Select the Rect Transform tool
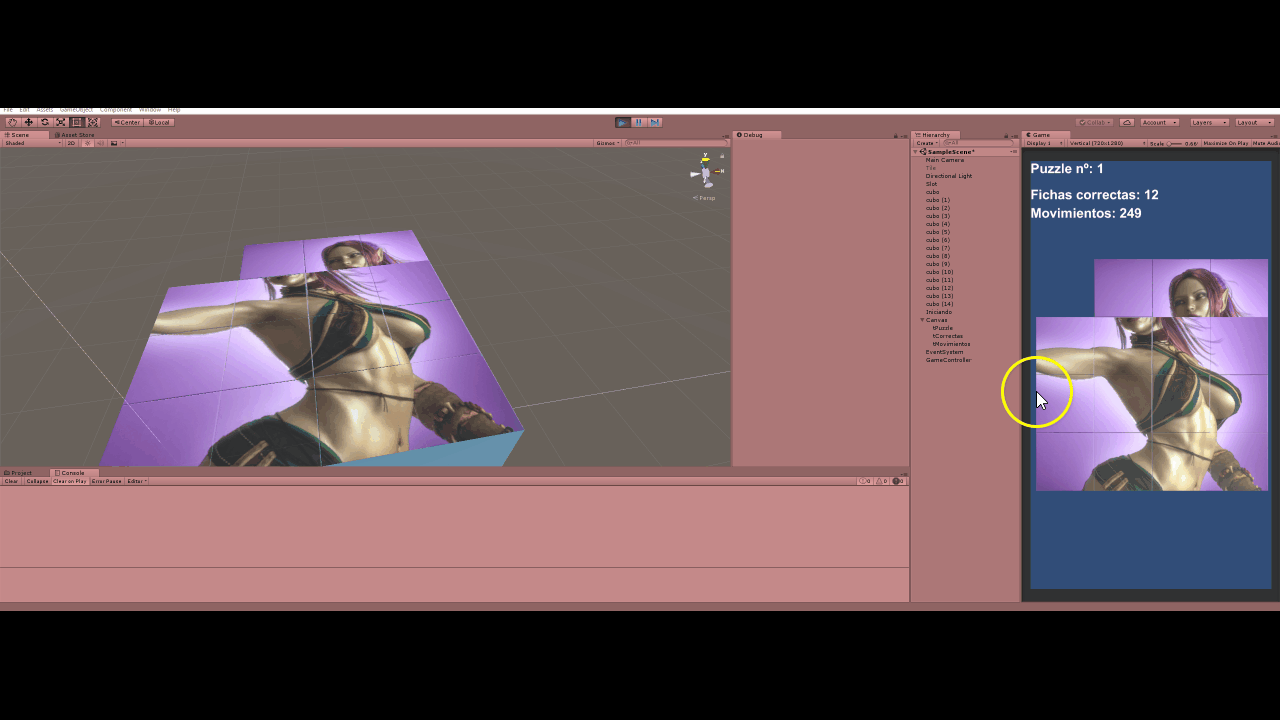Screen dimensions: 1280x720 77,122
